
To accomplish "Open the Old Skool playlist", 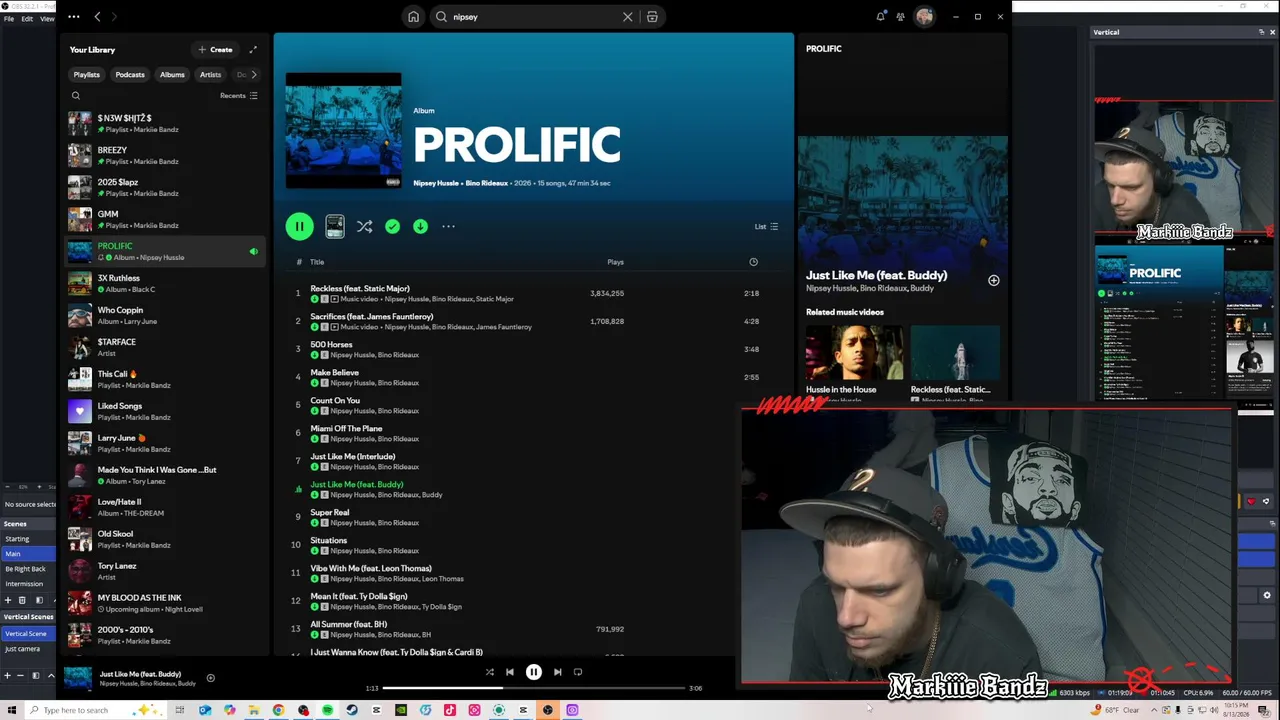I will tap(164, 539).
